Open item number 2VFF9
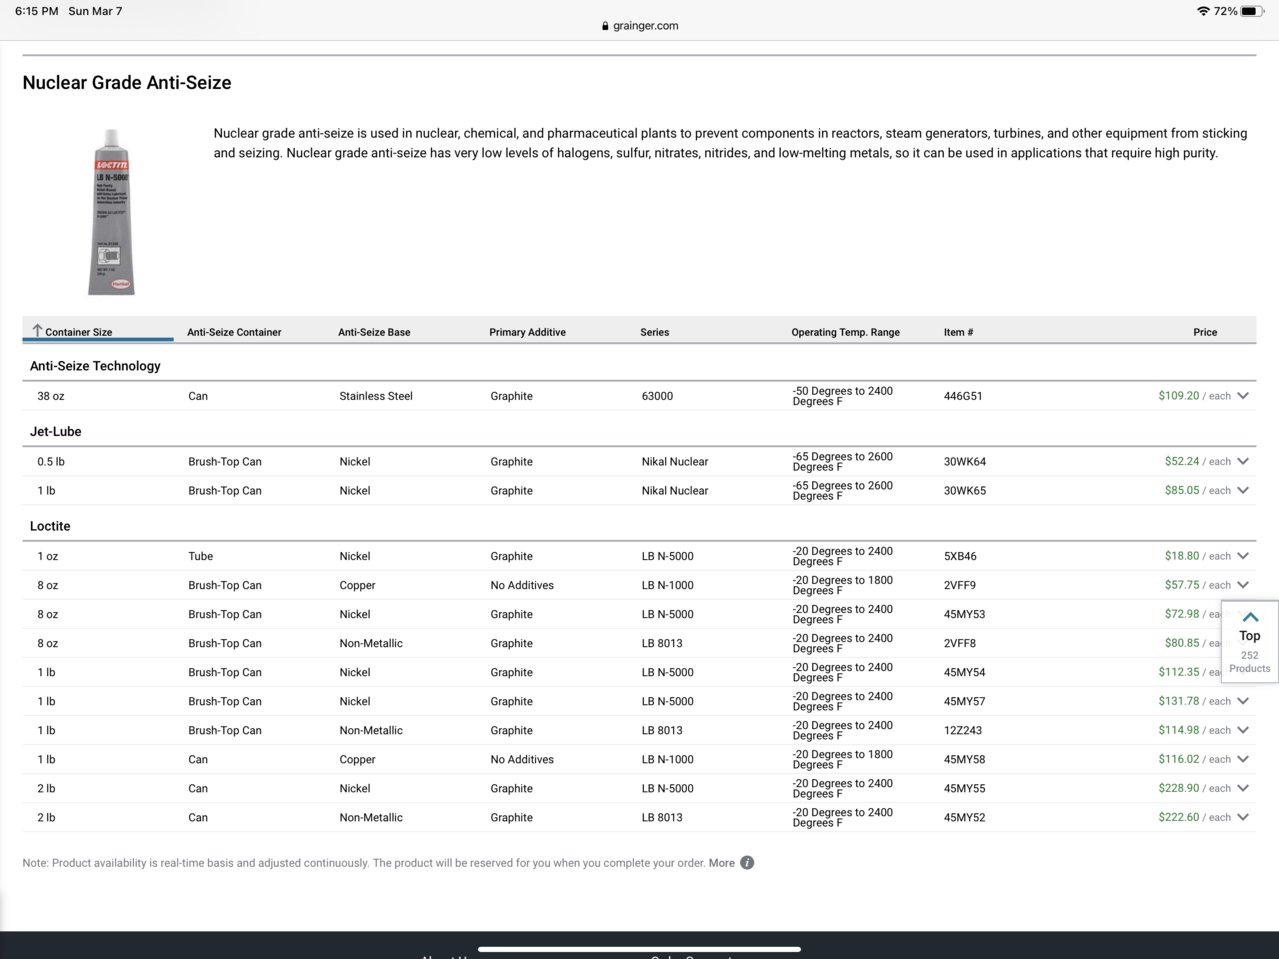Viewport: 1279px width, 959px height. [960, 585]
